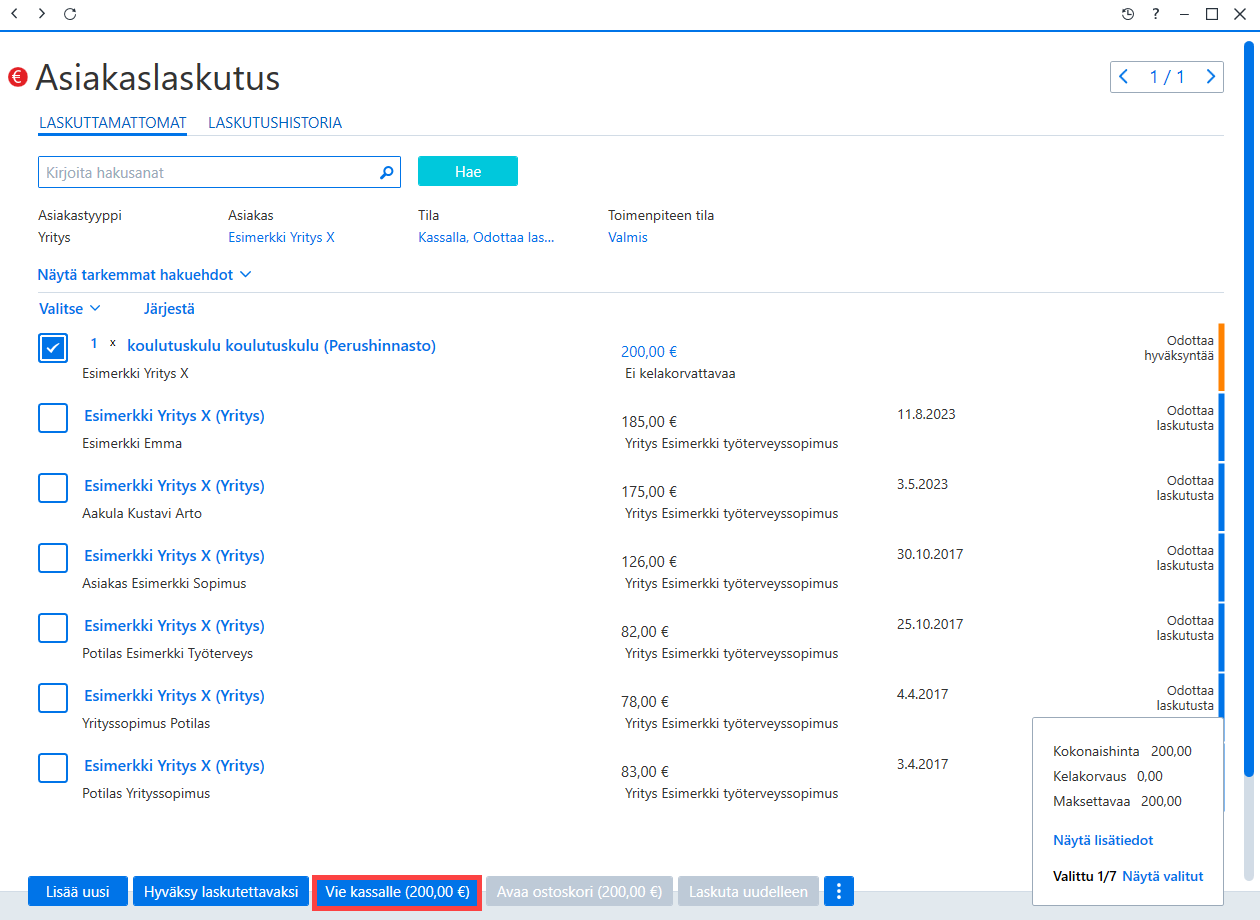
Task: Open Tila filter Kassalla, Odottaa las...
Action: coord(486,238)
